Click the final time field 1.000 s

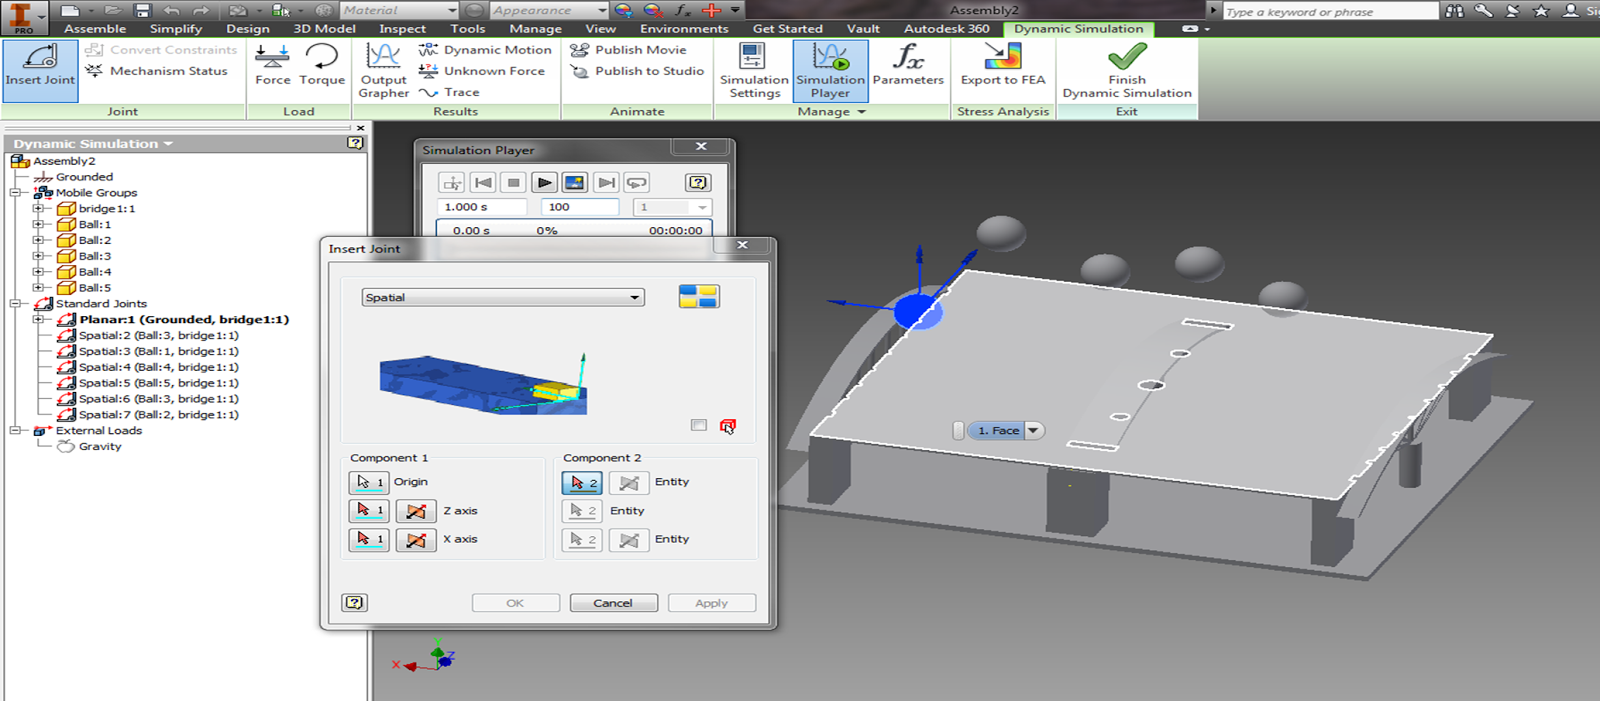[x=482, y=207]
